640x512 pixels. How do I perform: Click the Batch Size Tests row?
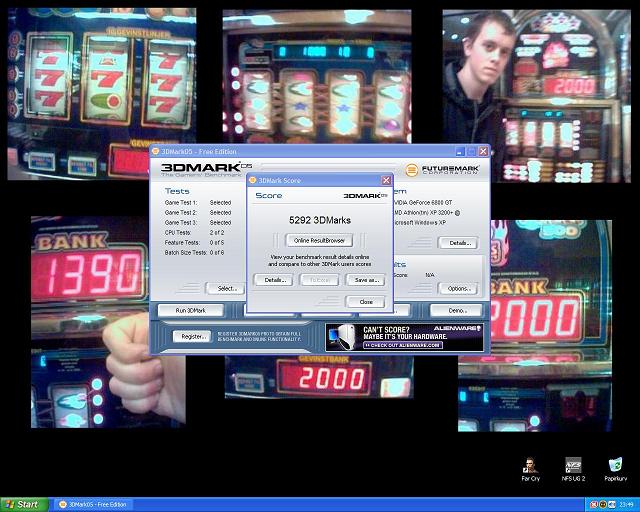(x=194, y=252)
